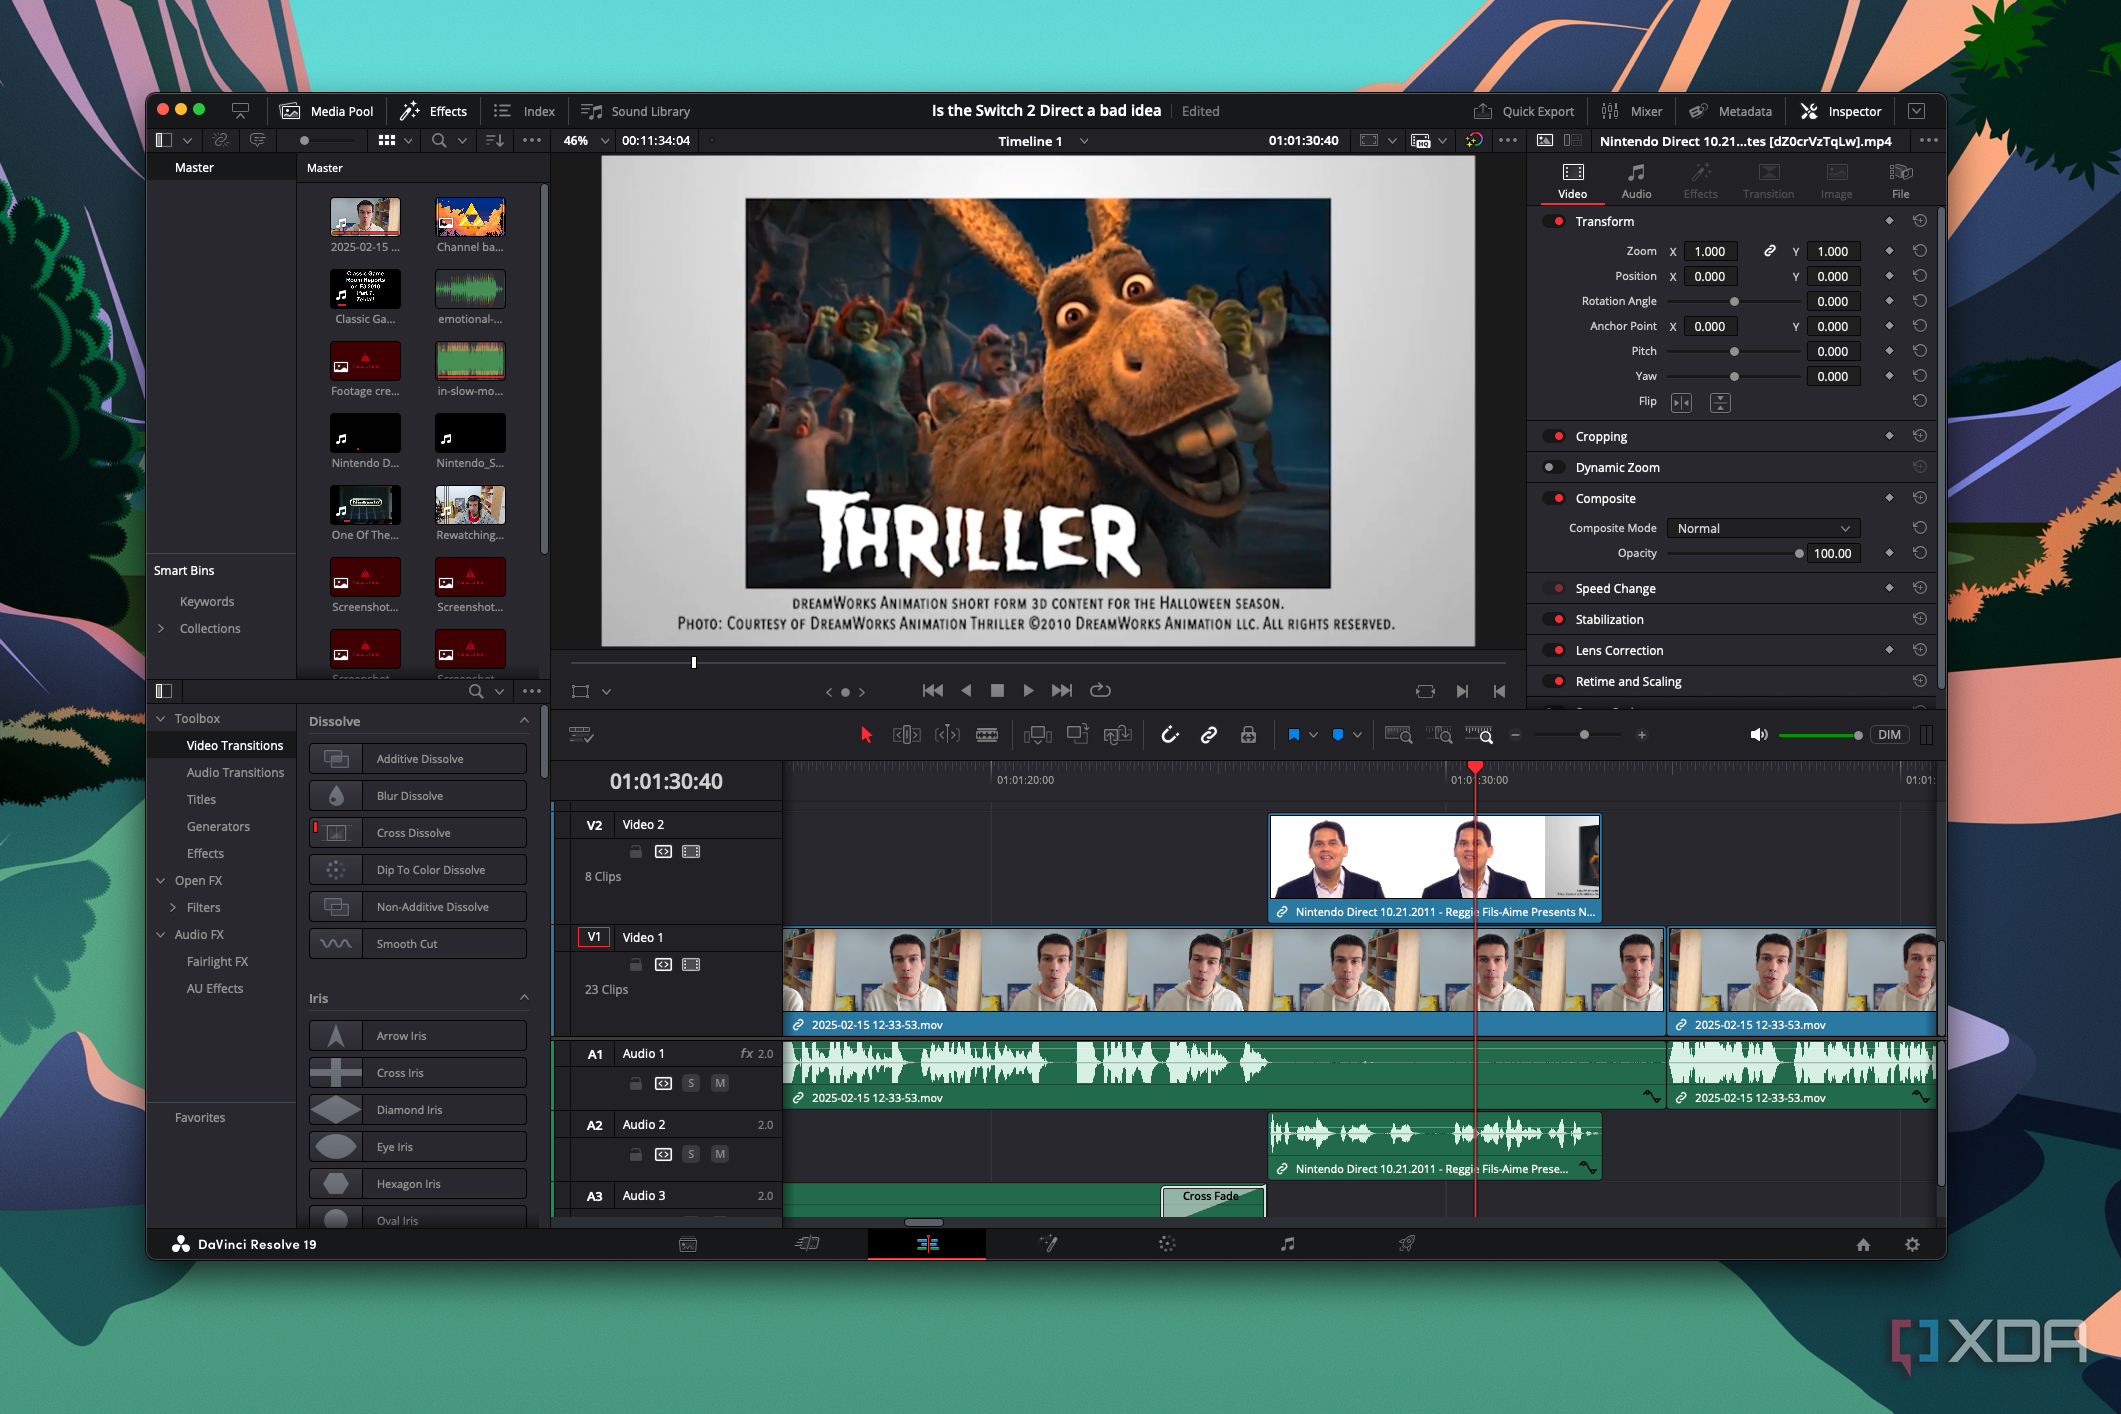Click the blue Marker icon
2121x1414 pixels.
point(1338,735)
